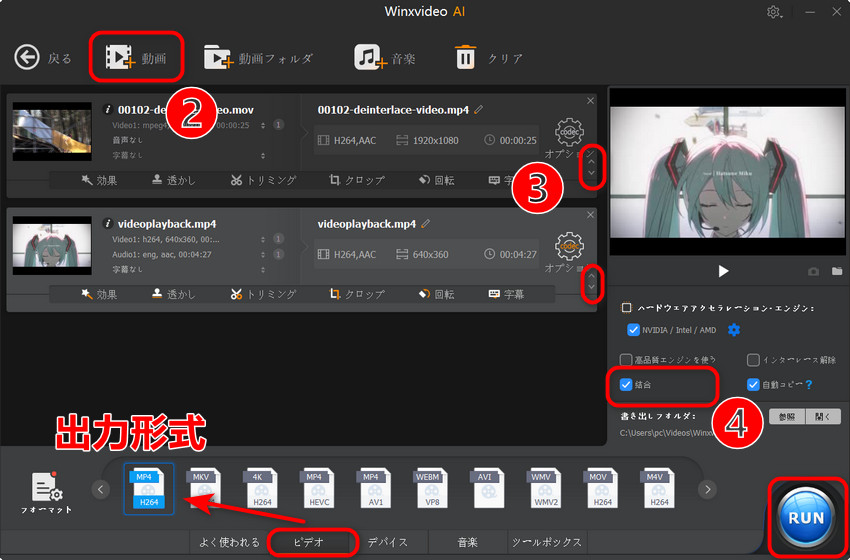Switch to よく使われる tab
850x560 pixels.
click(230, 542)
